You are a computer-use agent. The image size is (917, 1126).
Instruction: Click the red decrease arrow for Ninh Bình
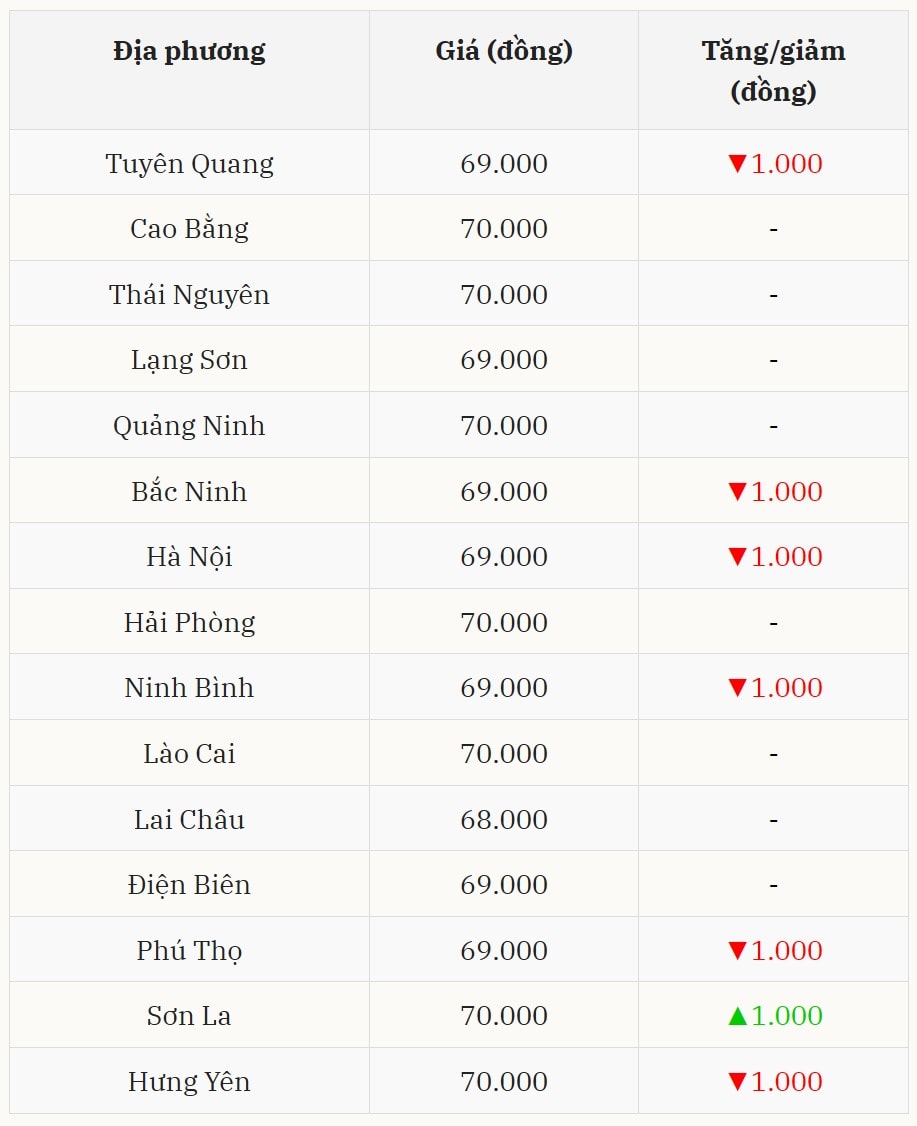coord(737,688)
